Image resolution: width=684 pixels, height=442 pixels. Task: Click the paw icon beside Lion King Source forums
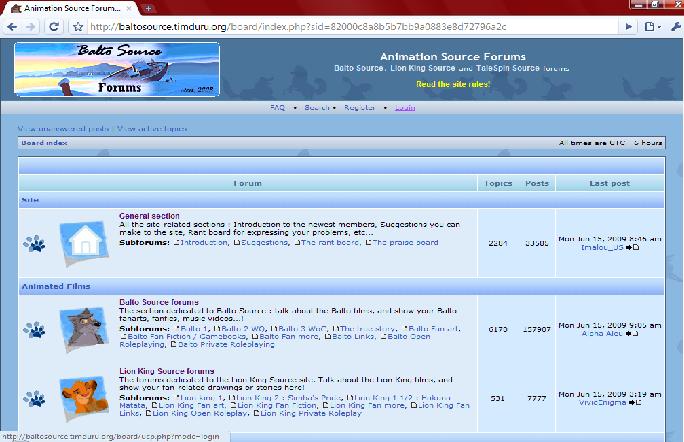(34, 399)
